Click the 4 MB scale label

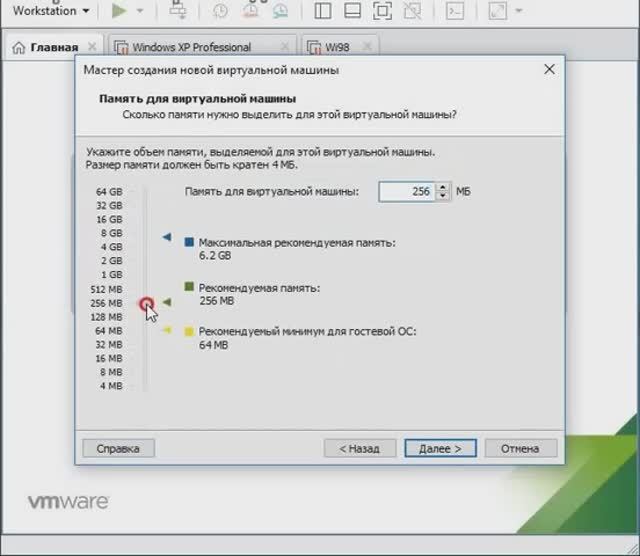111,386
